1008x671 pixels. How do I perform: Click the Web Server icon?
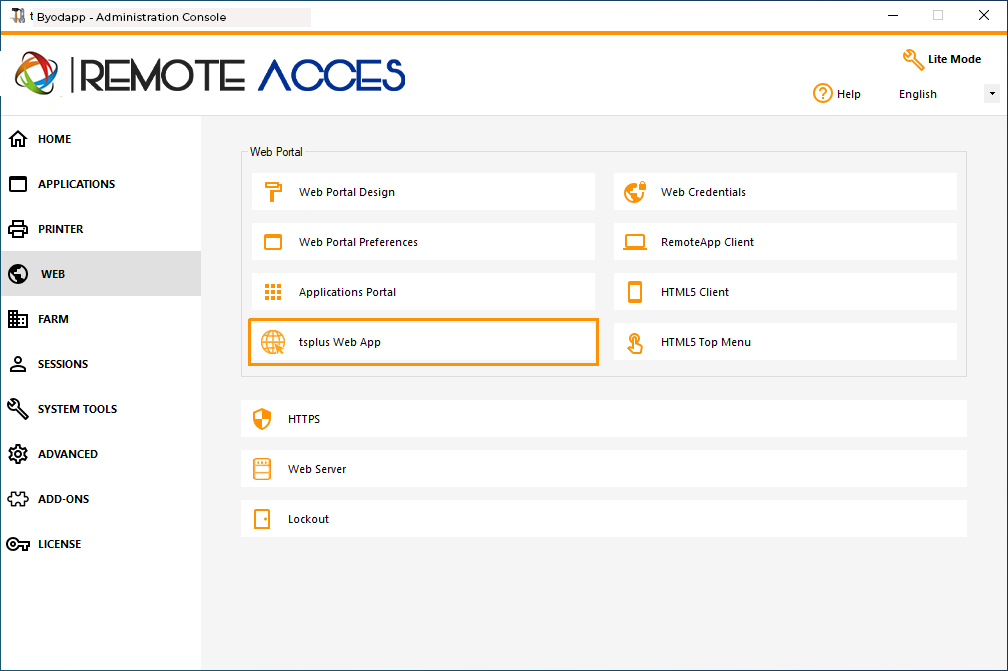click(262, 469)
